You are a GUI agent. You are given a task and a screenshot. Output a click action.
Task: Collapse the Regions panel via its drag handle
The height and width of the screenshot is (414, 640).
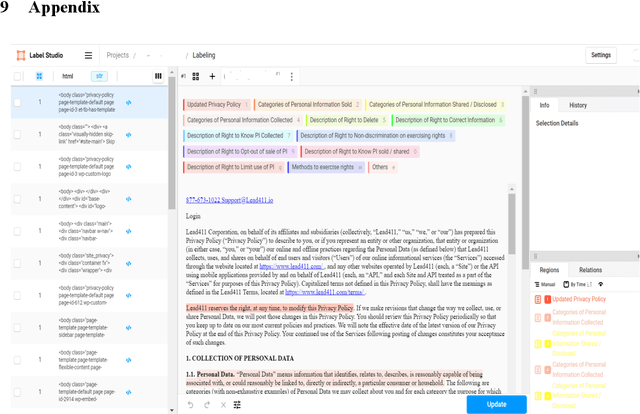pyautogui.click(x=536, y=256)
